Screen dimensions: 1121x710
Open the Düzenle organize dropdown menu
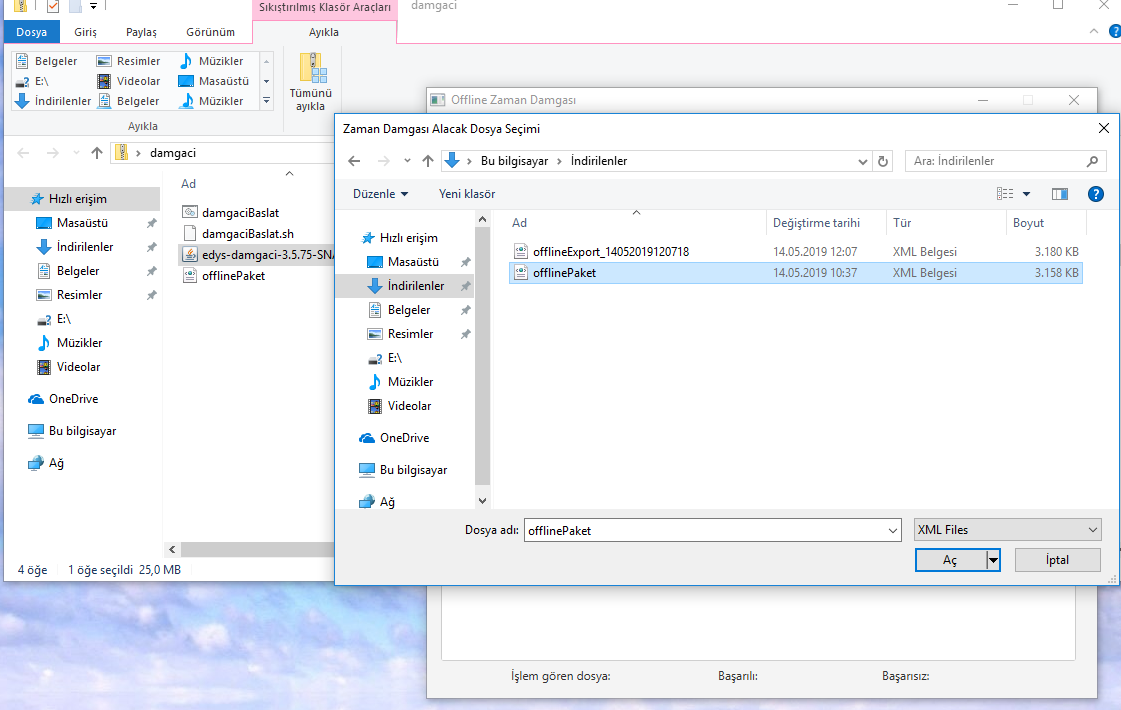pos(380,194)
